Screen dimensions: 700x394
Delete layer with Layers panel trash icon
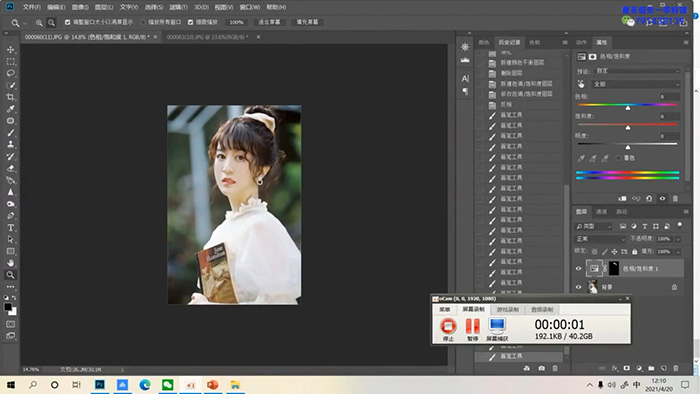pos(676,368)
